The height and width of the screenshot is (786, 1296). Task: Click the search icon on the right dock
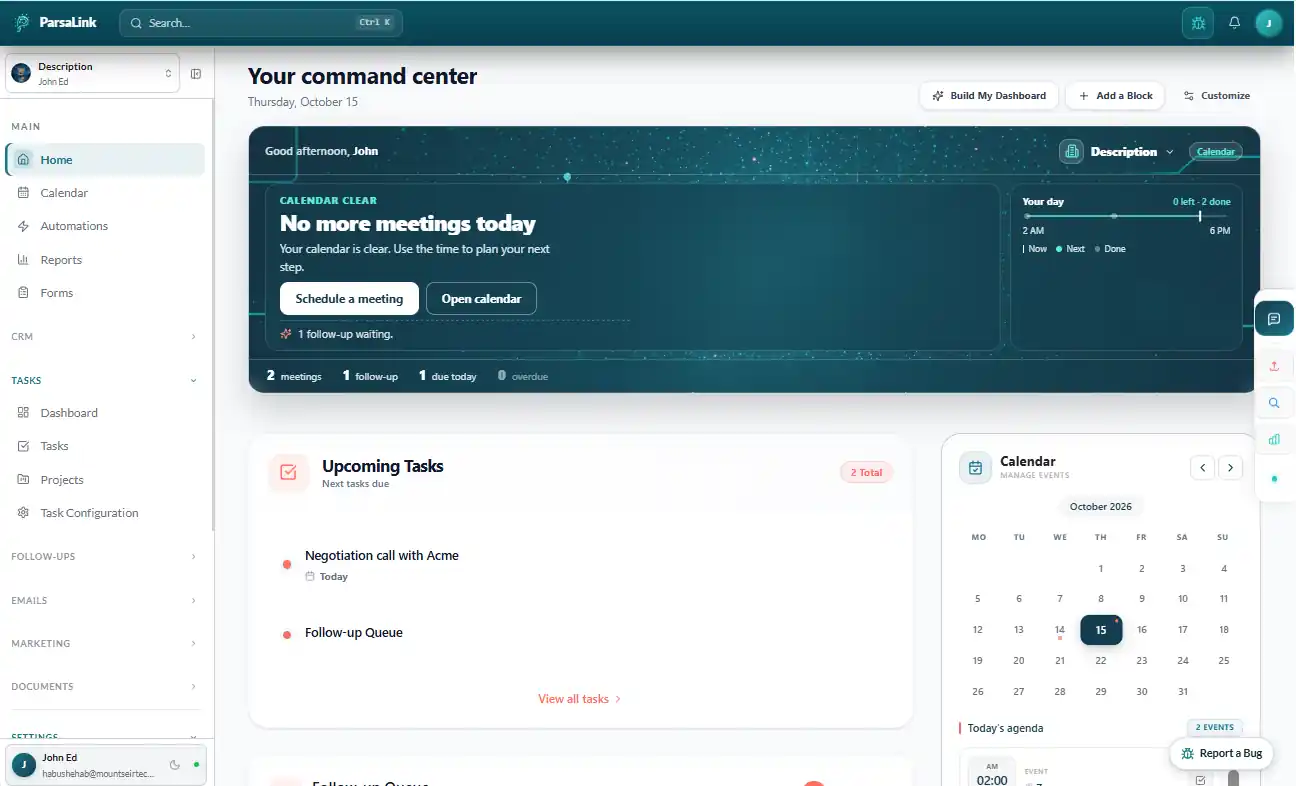click(1274, 403)
